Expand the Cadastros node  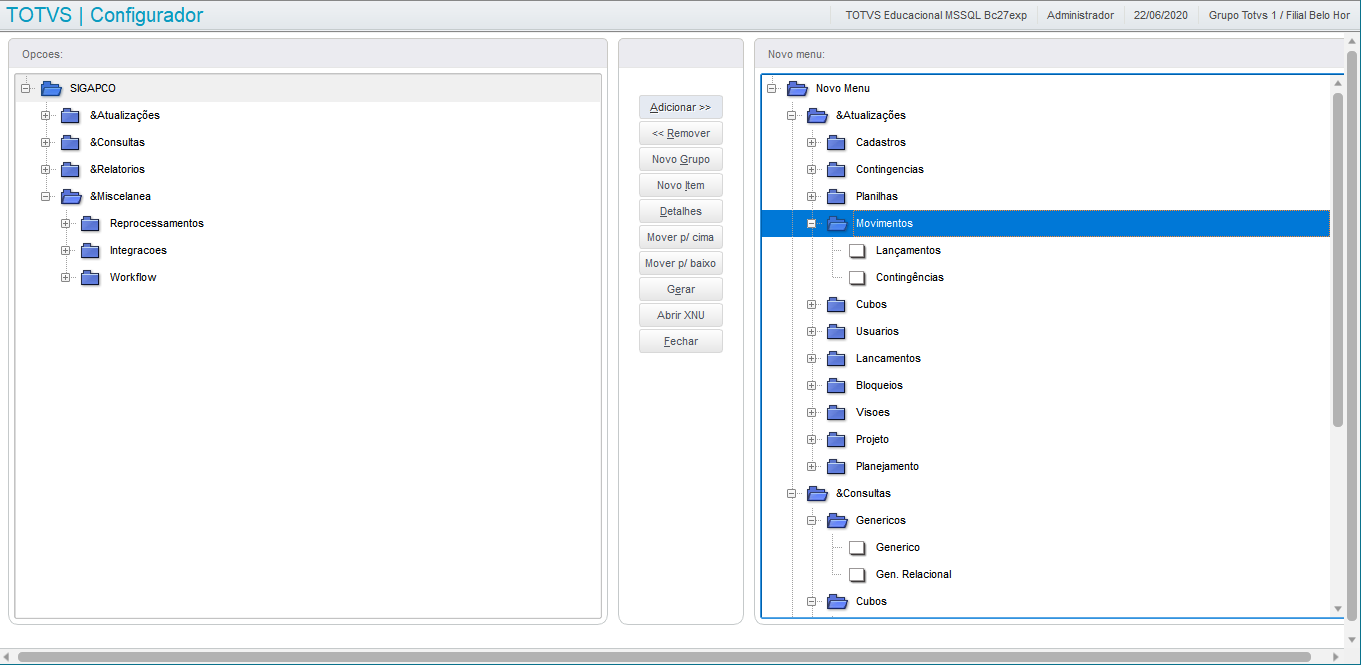coord(811,142)
